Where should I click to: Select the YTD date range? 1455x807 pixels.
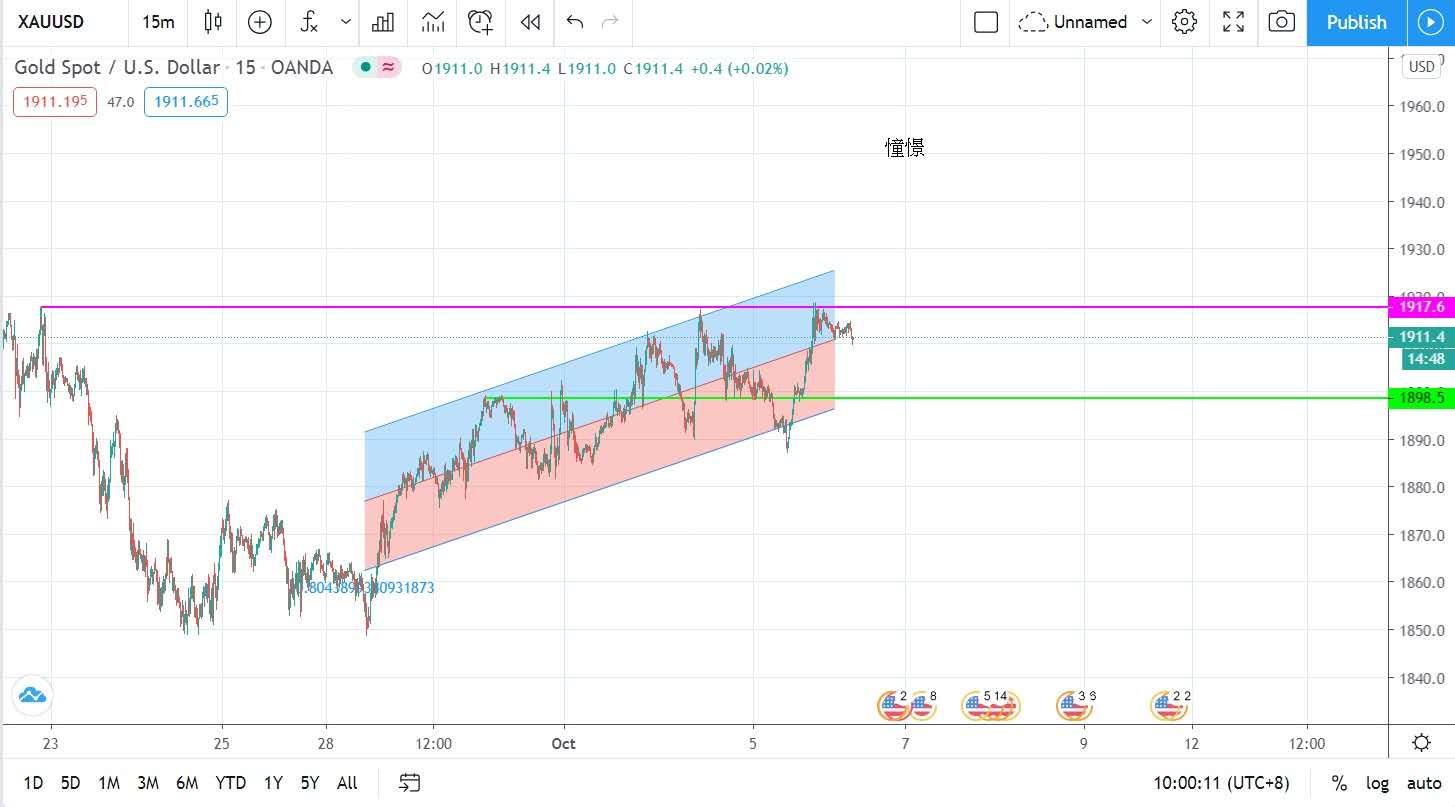(x=230, y=783)
